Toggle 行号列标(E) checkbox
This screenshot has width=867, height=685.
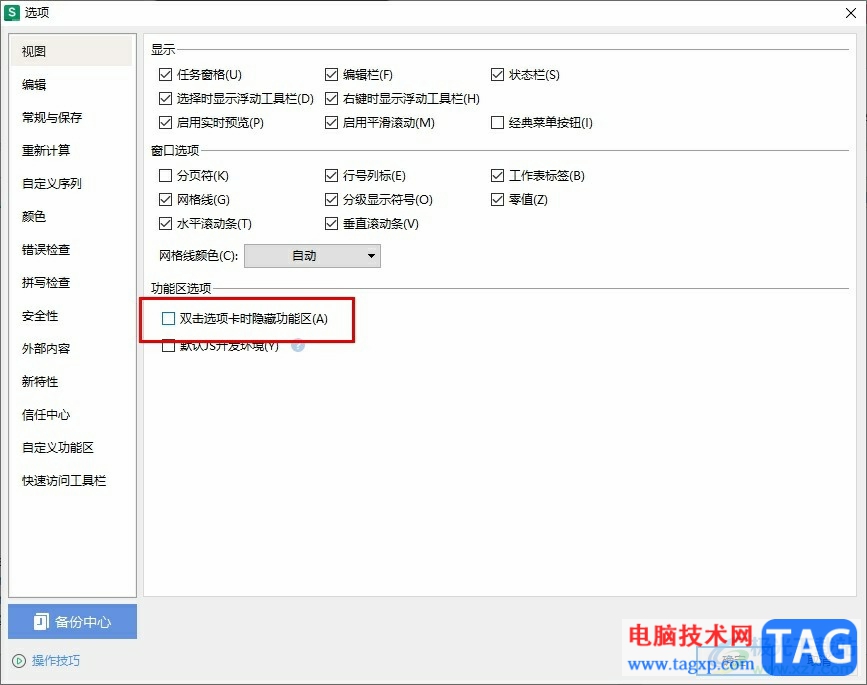pyautogui.click(x=331, y=175)
